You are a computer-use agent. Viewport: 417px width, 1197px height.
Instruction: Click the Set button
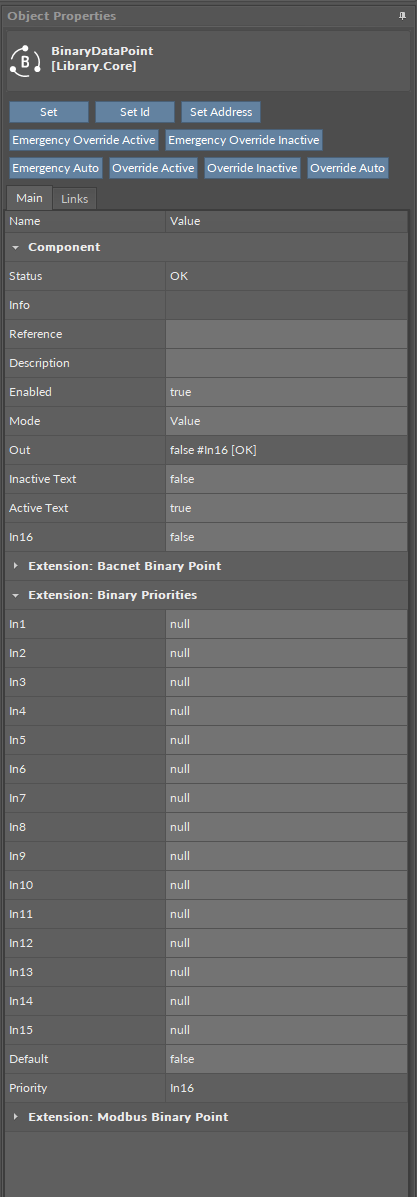(49, 112)
